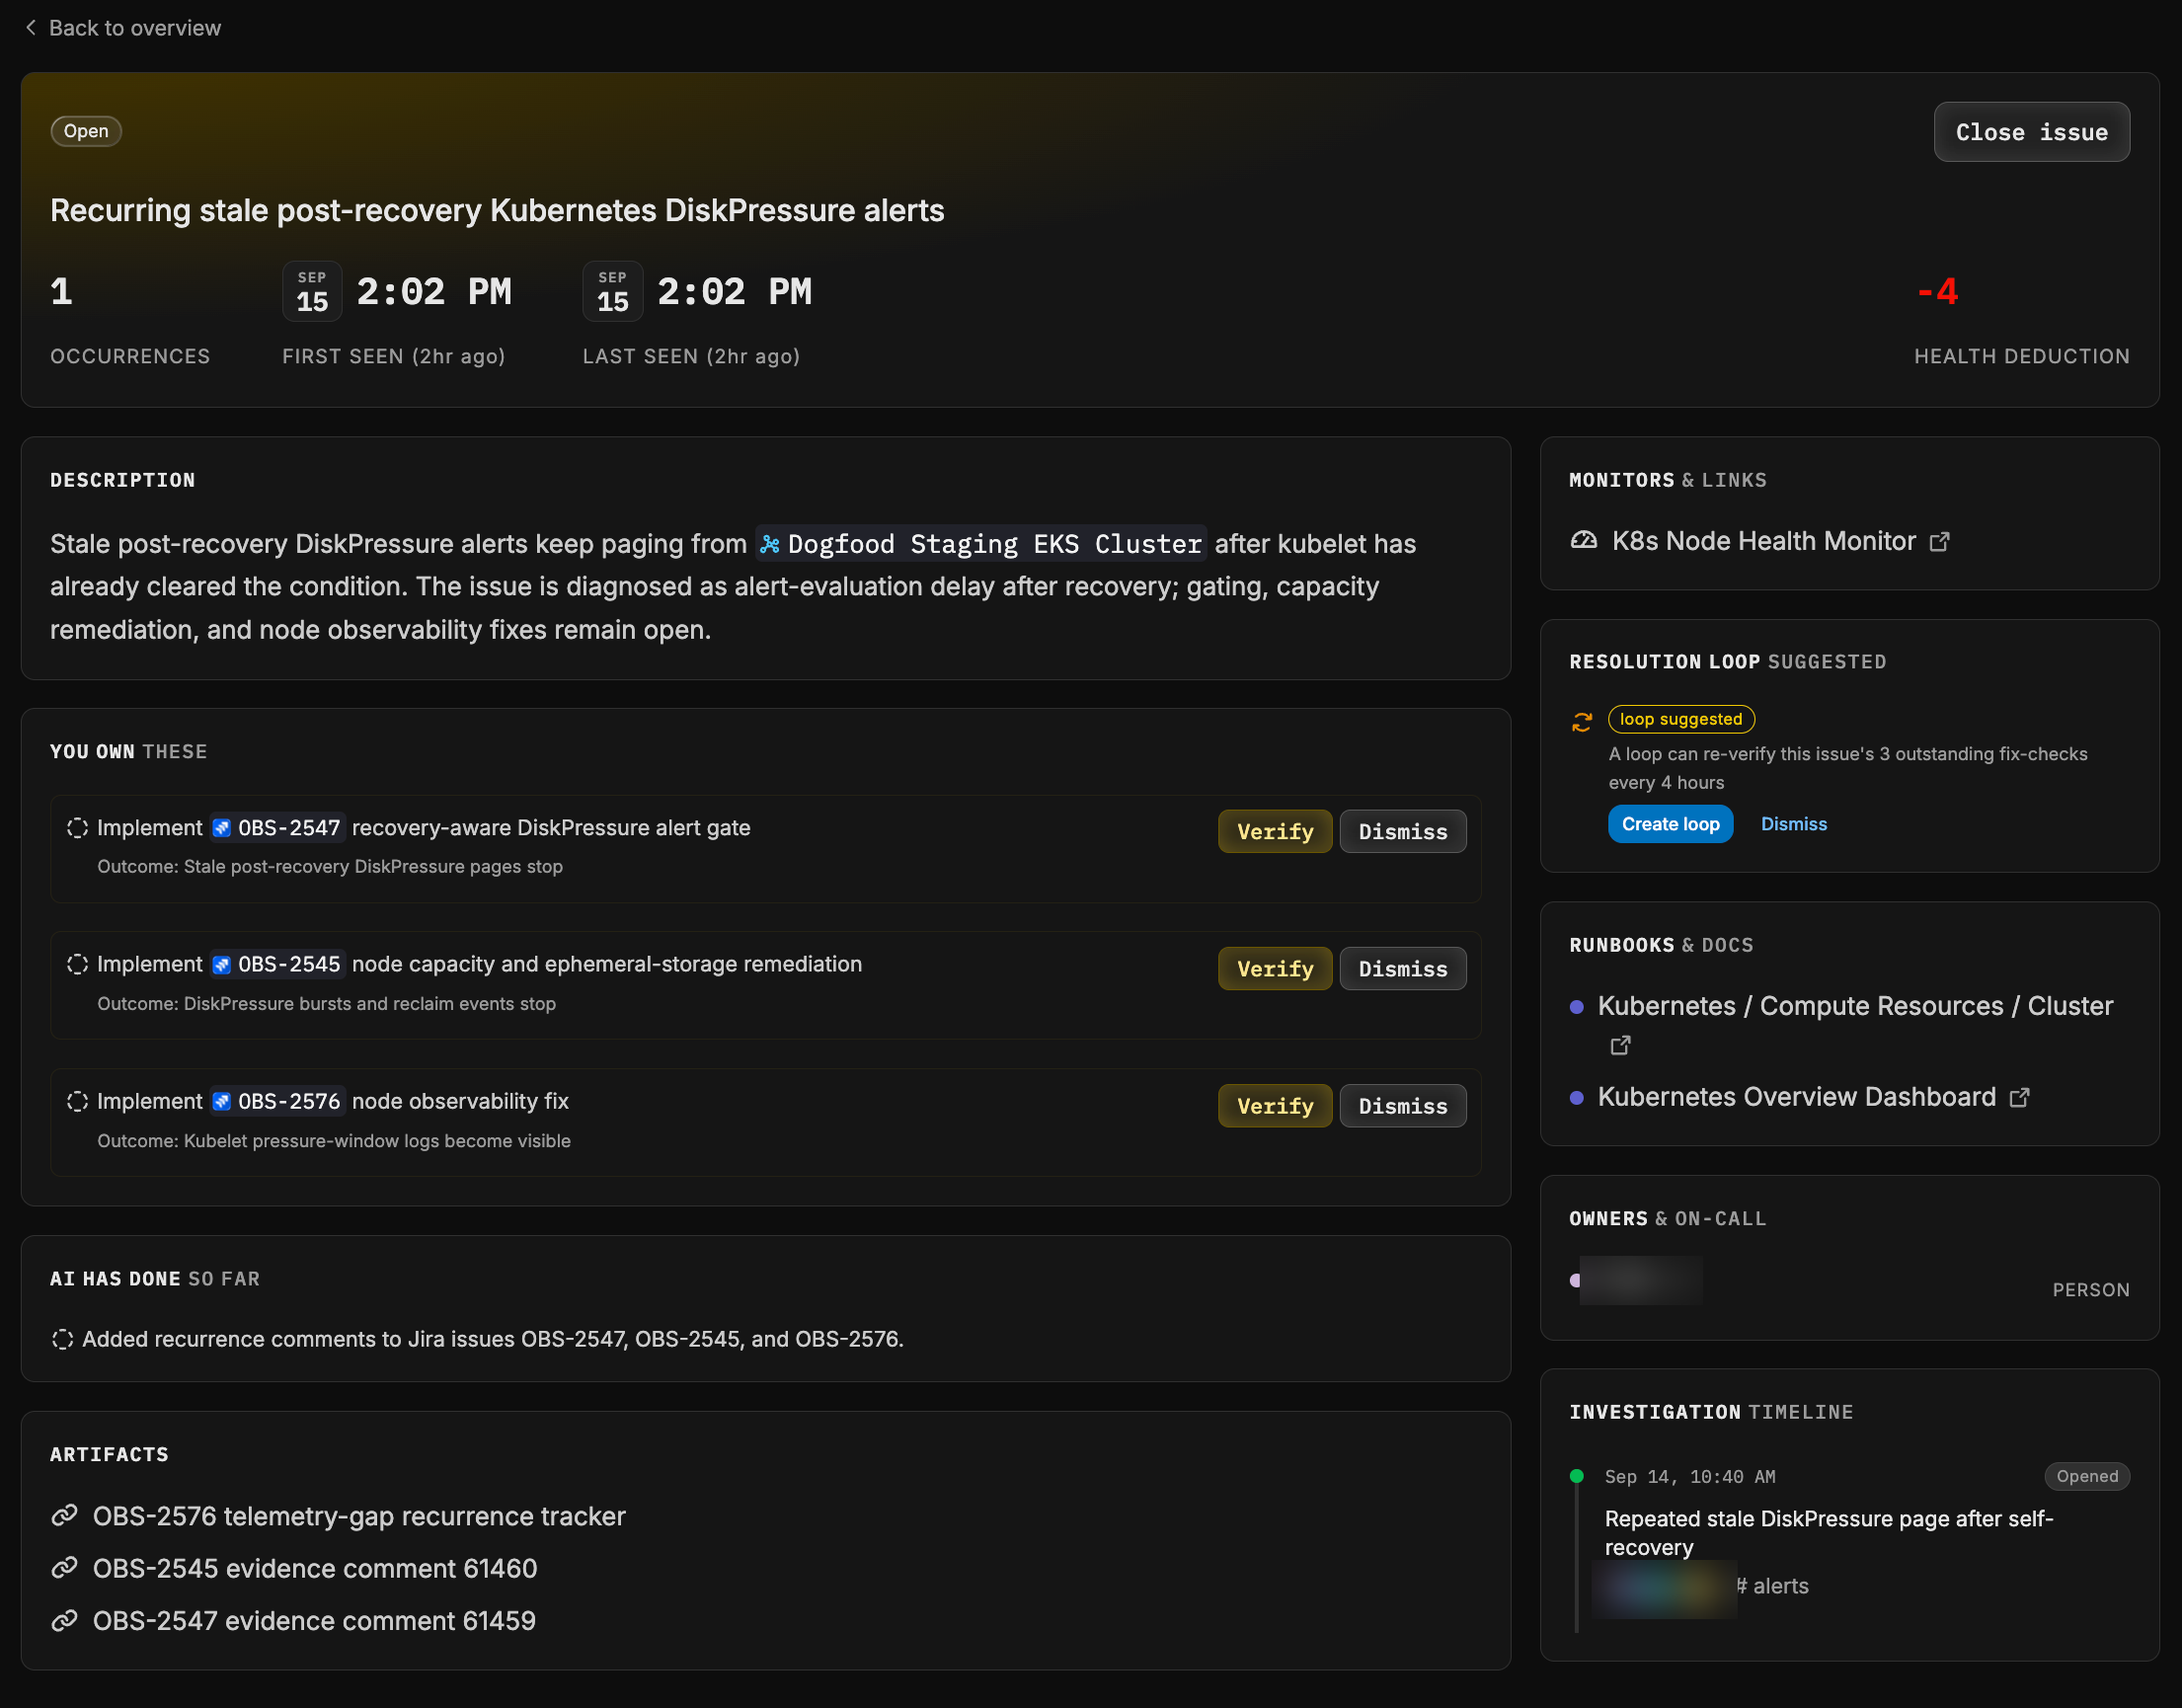The width and height of the screenshot is (2182, 1708).
Task: Click the '# alerts' channel text
Action: pyautogui.click(x=1771, y=1586)
